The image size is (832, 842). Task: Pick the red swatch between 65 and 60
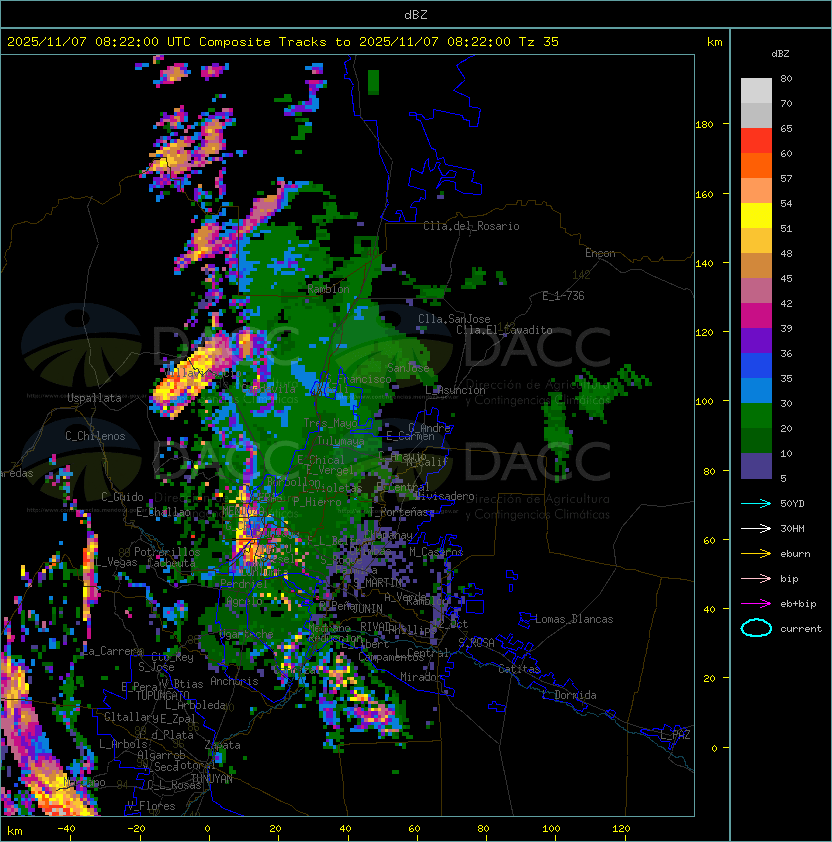pyautogui.click(x=756, y=141)
